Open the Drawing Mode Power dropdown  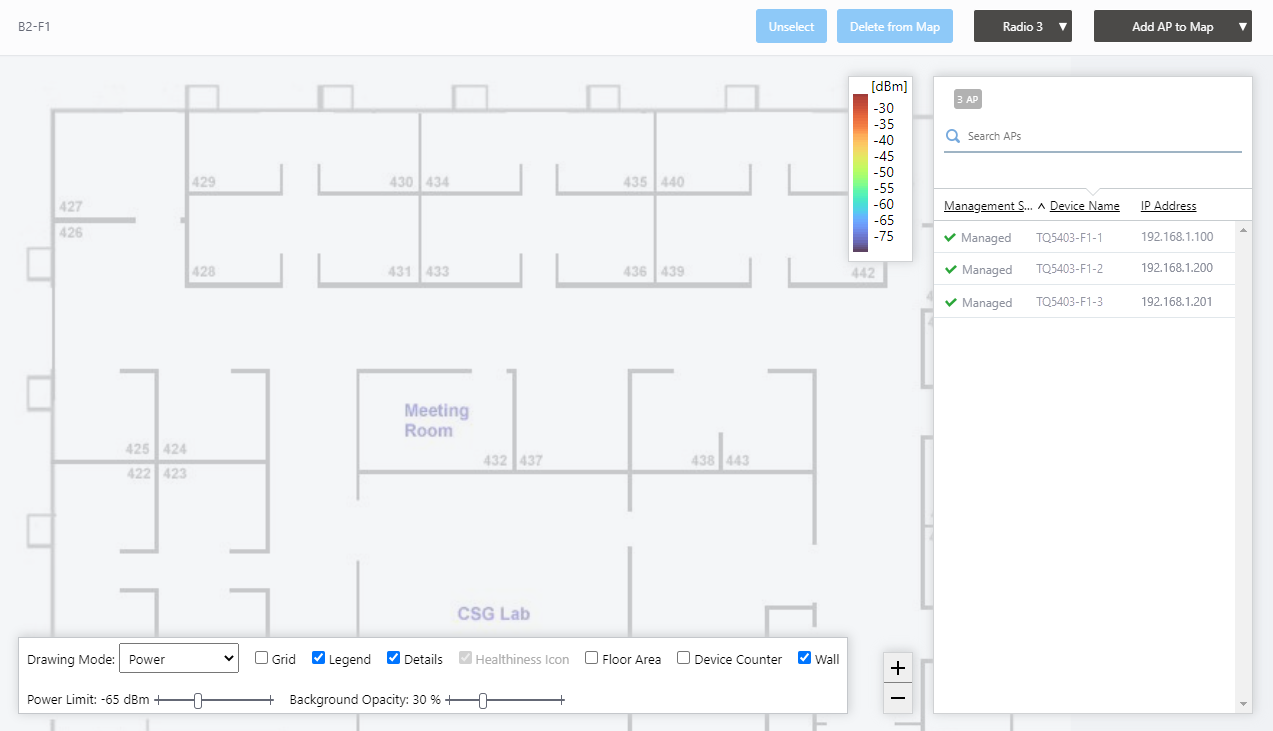pyautogui.click(x=178, y=658)
